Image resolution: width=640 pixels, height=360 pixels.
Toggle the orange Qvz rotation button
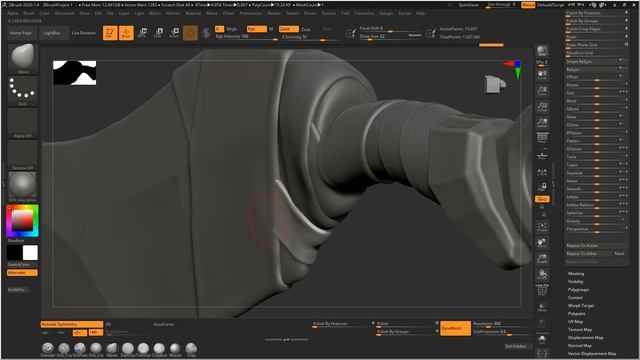(x=542, y=199)
